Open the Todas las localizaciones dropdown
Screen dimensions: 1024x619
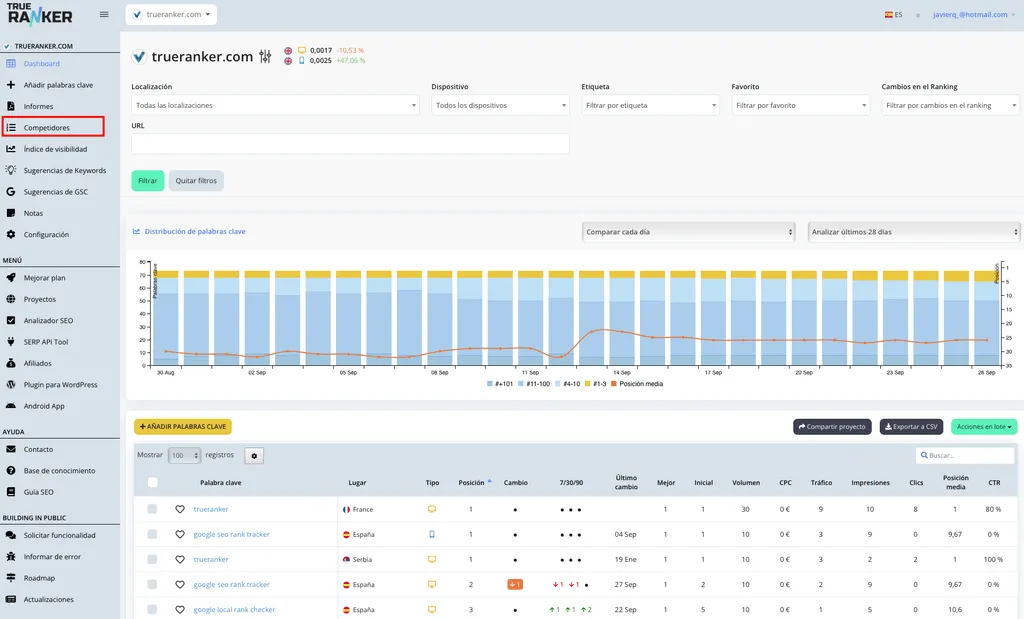(275, 105)
